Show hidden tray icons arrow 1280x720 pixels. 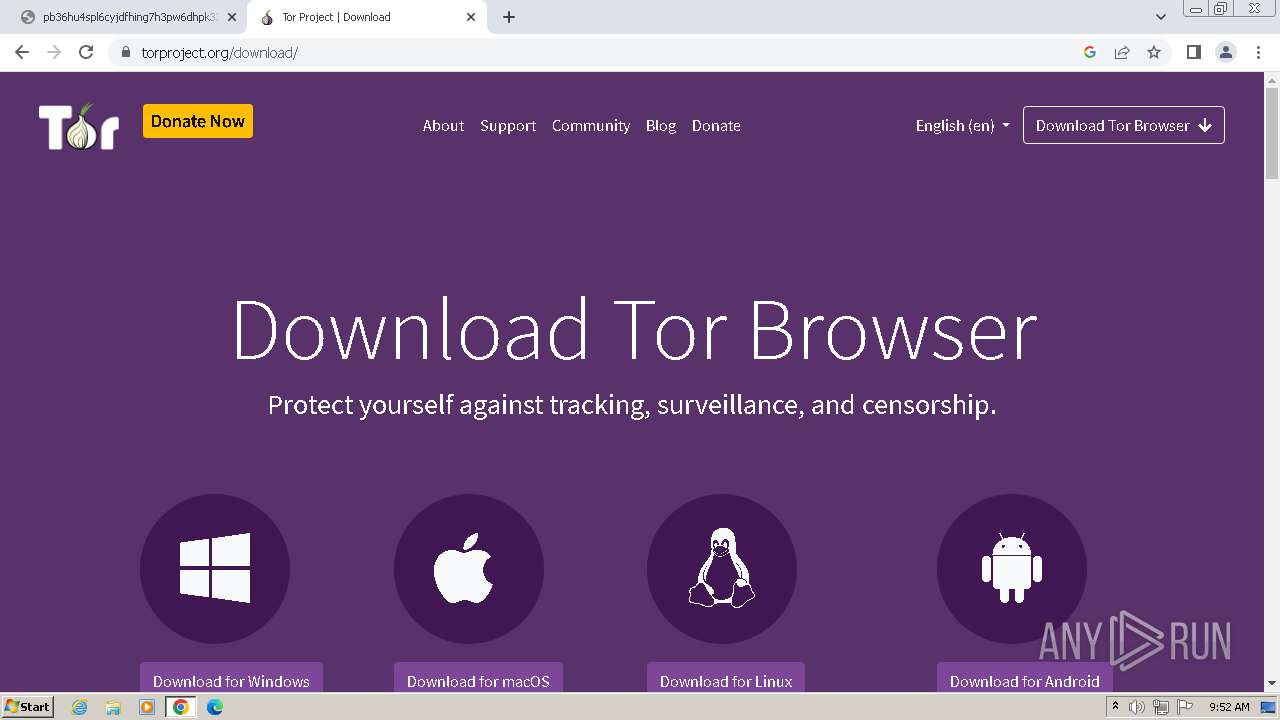tap(1115, 706)
